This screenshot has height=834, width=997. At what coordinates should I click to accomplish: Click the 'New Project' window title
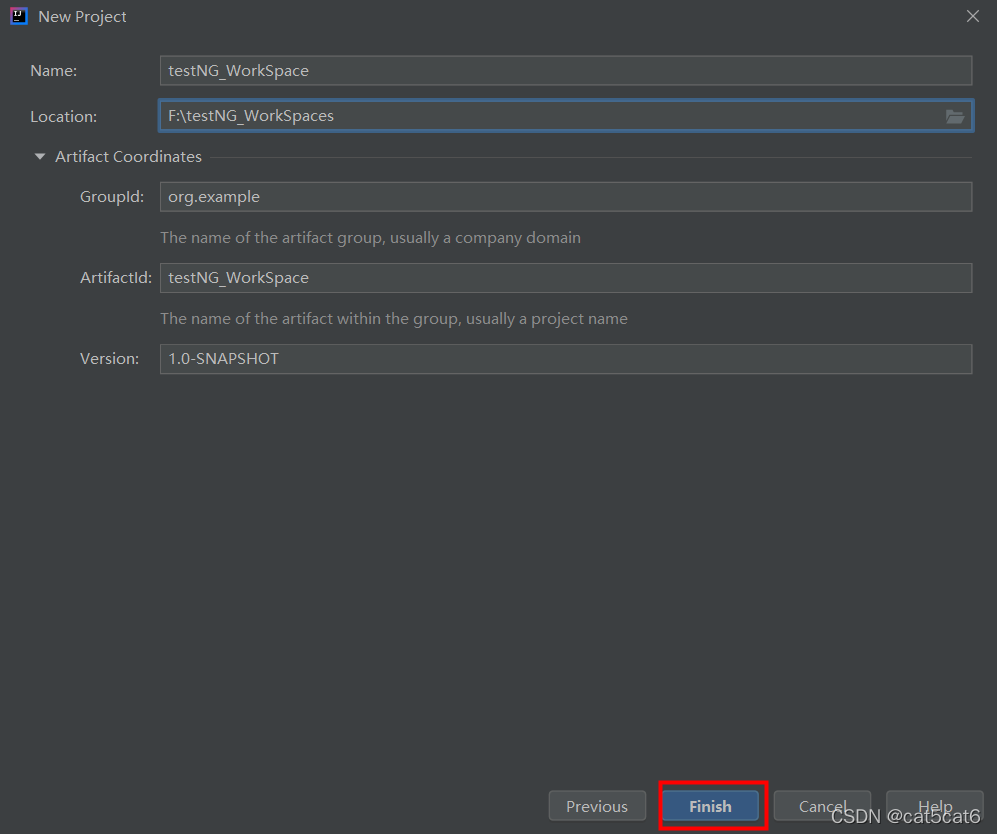(x=82, y=17)
